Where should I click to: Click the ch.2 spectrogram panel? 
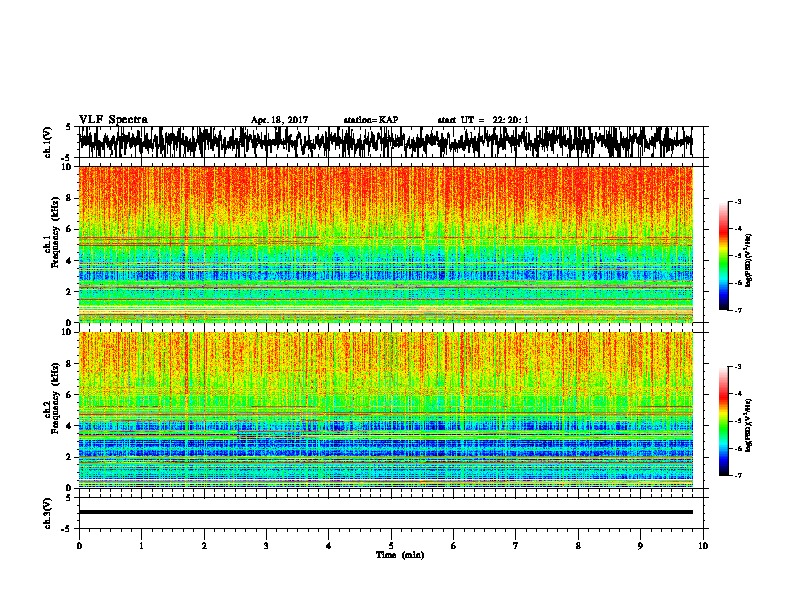386,410
